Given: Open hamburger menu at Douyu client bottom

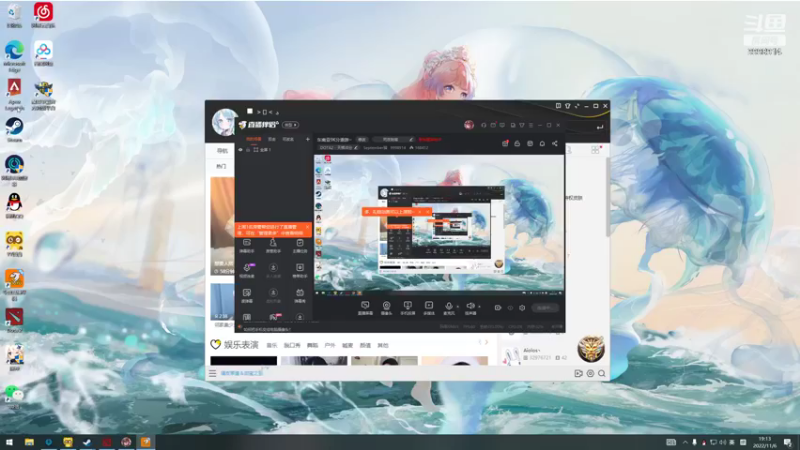Looking at the screenshot, I should pos(213,373).
